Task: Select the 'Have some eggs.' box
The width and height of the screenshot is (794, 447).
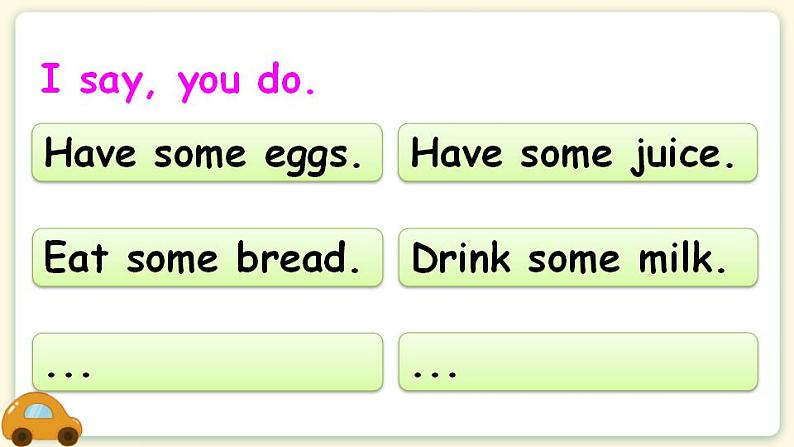Action: tap(207, 152)
